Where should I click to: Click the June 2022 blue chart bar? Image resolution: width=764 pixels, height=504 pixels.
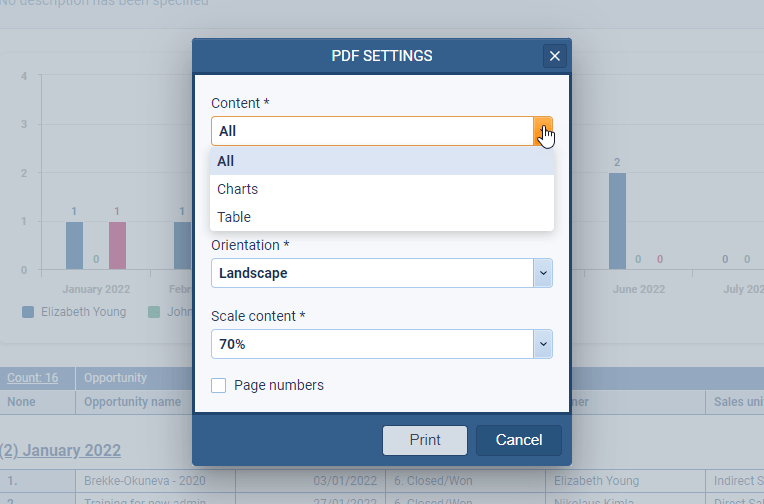pyautogui.click(x=617, y=221)
